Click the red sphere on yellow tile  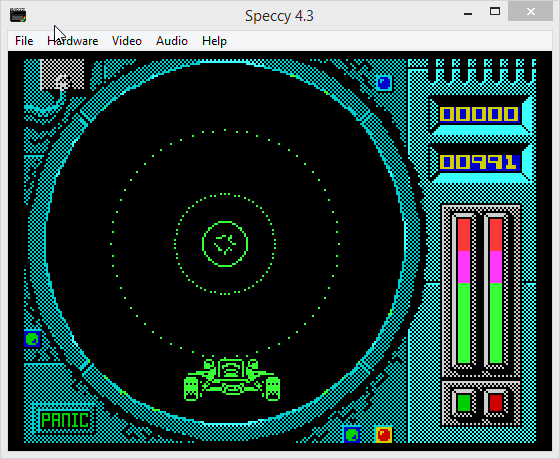click(x=384, y=435)
